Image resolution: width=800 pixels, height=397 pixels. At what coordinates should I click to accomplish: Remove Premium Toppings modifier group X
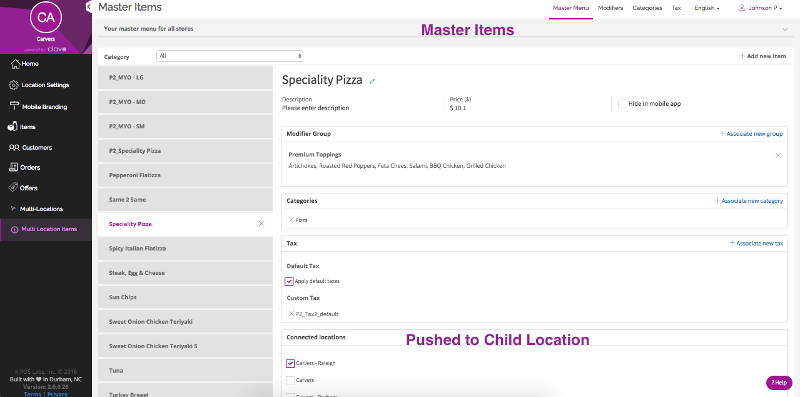(778, 155)
